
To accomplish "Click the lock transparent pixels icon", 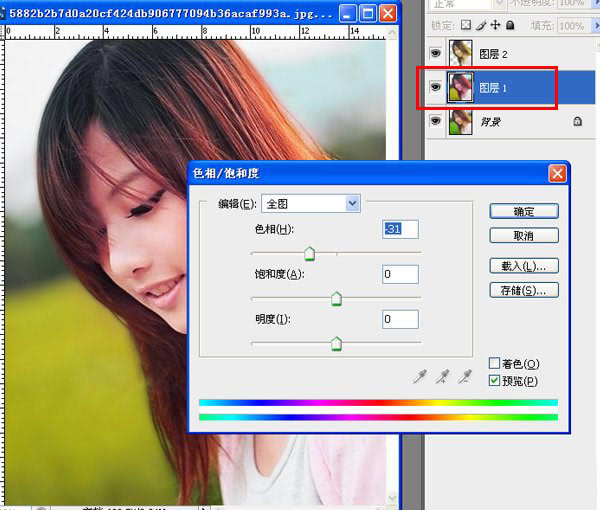I will 466,25.
